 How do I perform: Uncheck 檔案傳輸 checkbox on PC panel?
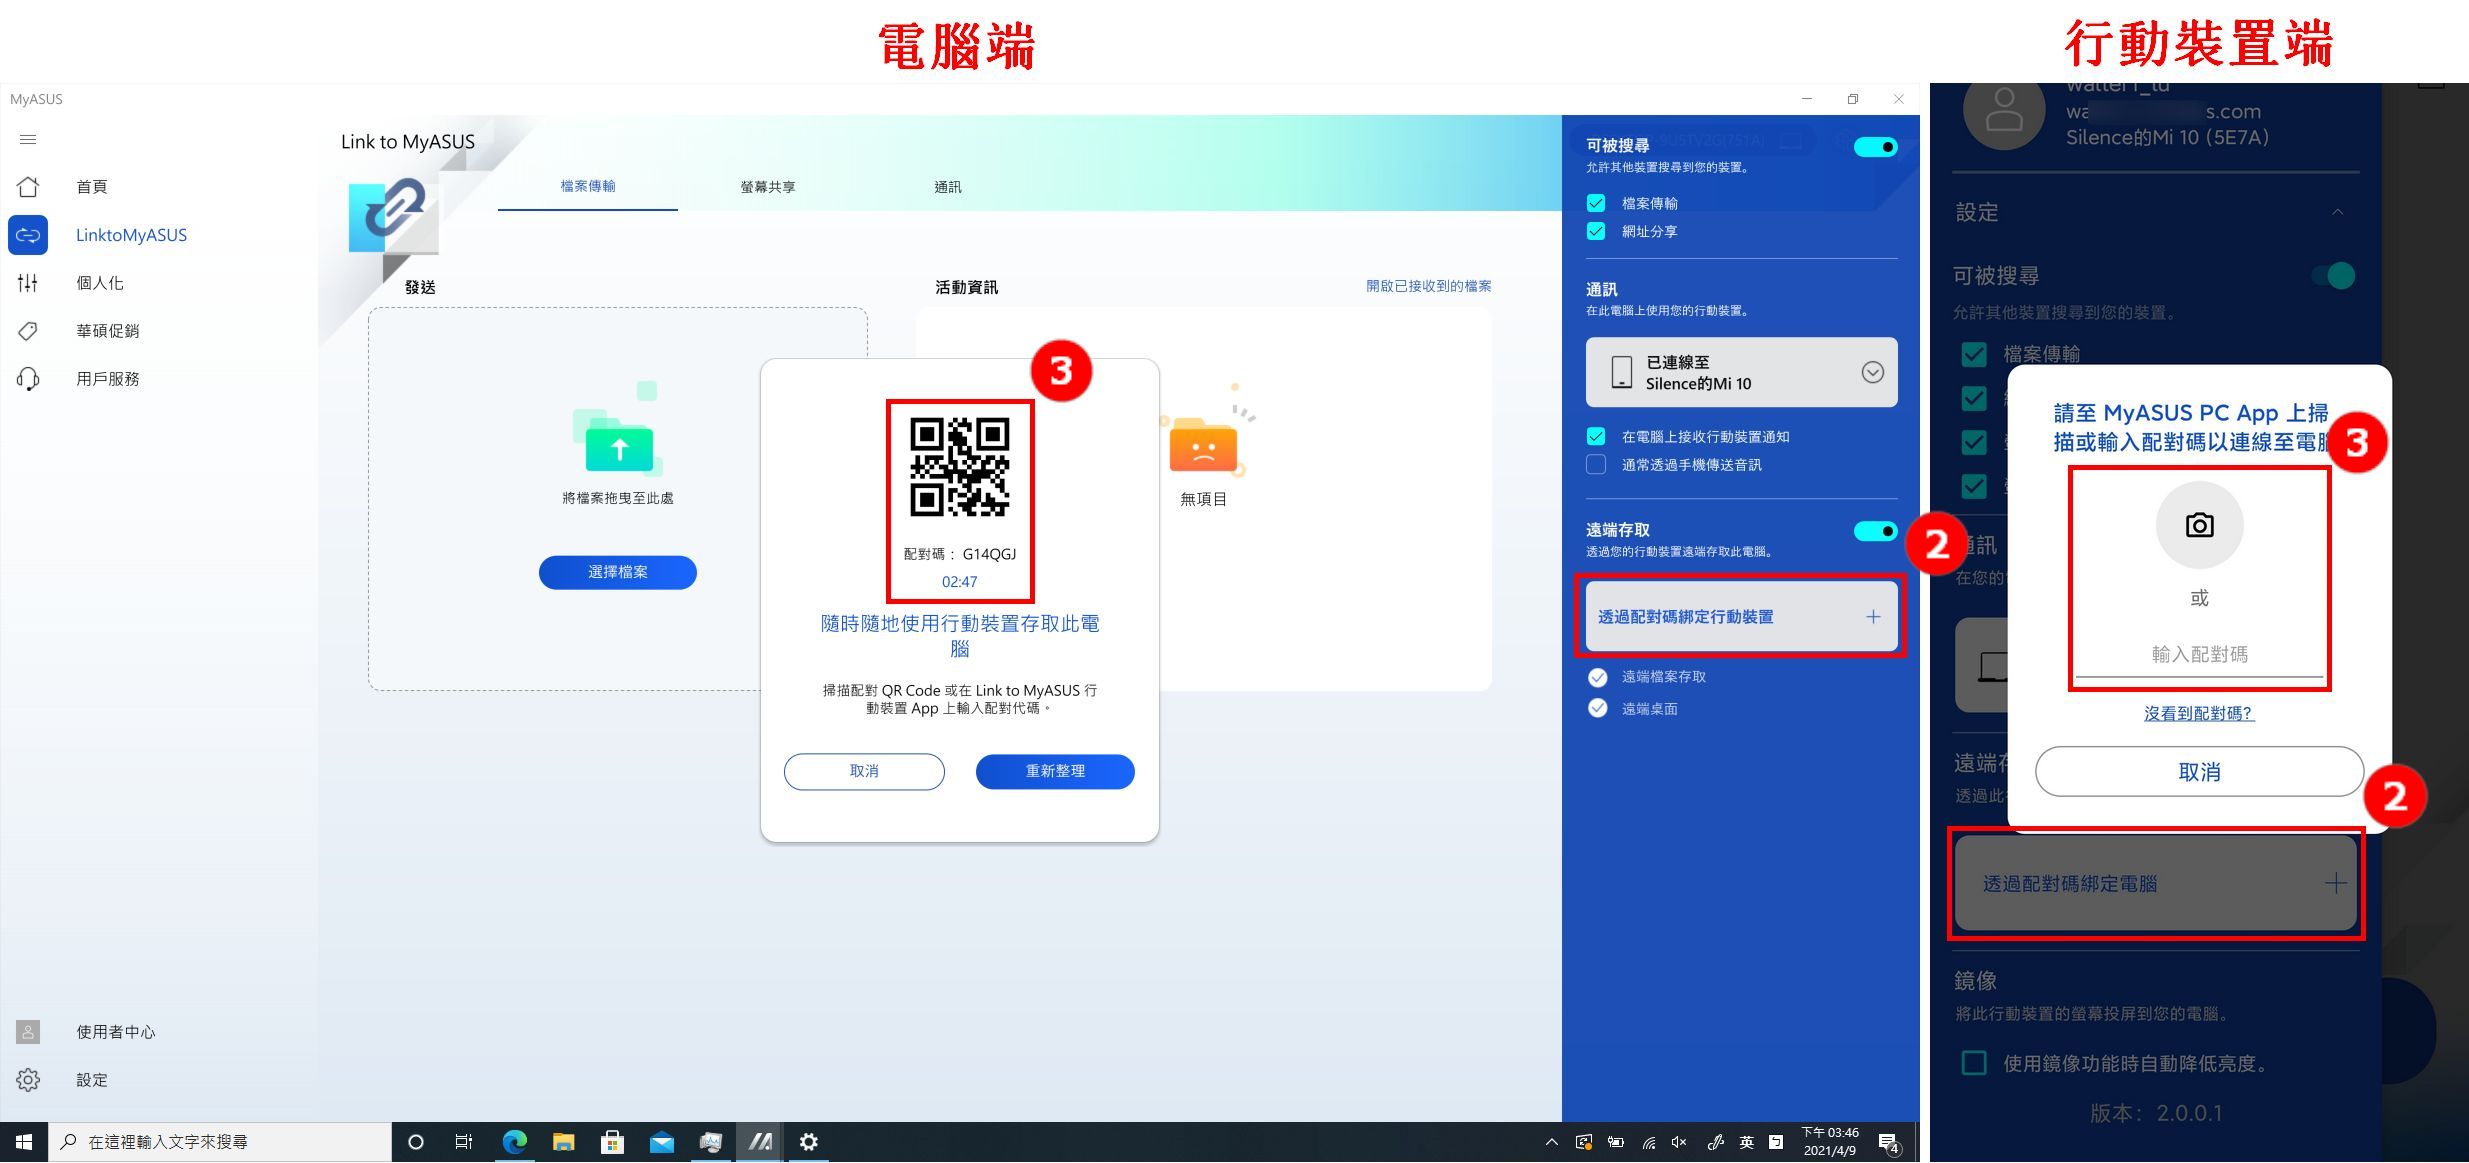pyautogui.click(x=1596, y=203)
